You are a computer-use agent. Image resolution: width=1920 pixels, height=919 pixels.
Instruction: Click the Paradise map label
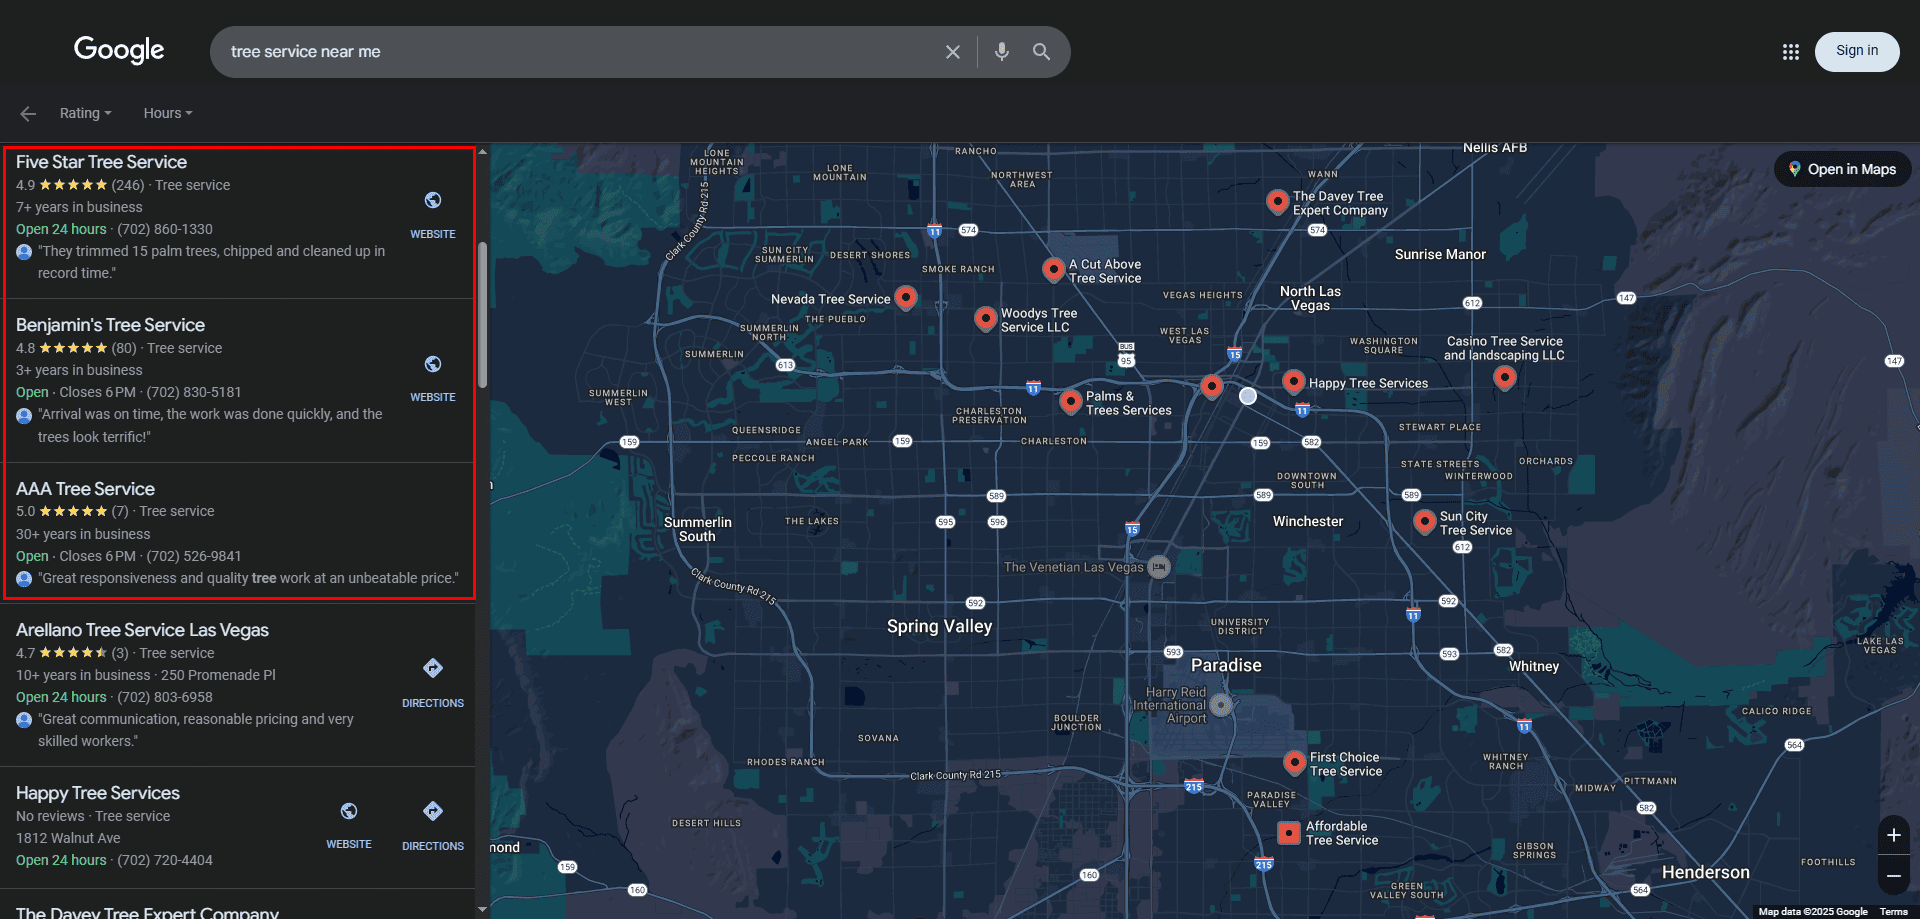pyautogui.click(x=1226, y=665)
